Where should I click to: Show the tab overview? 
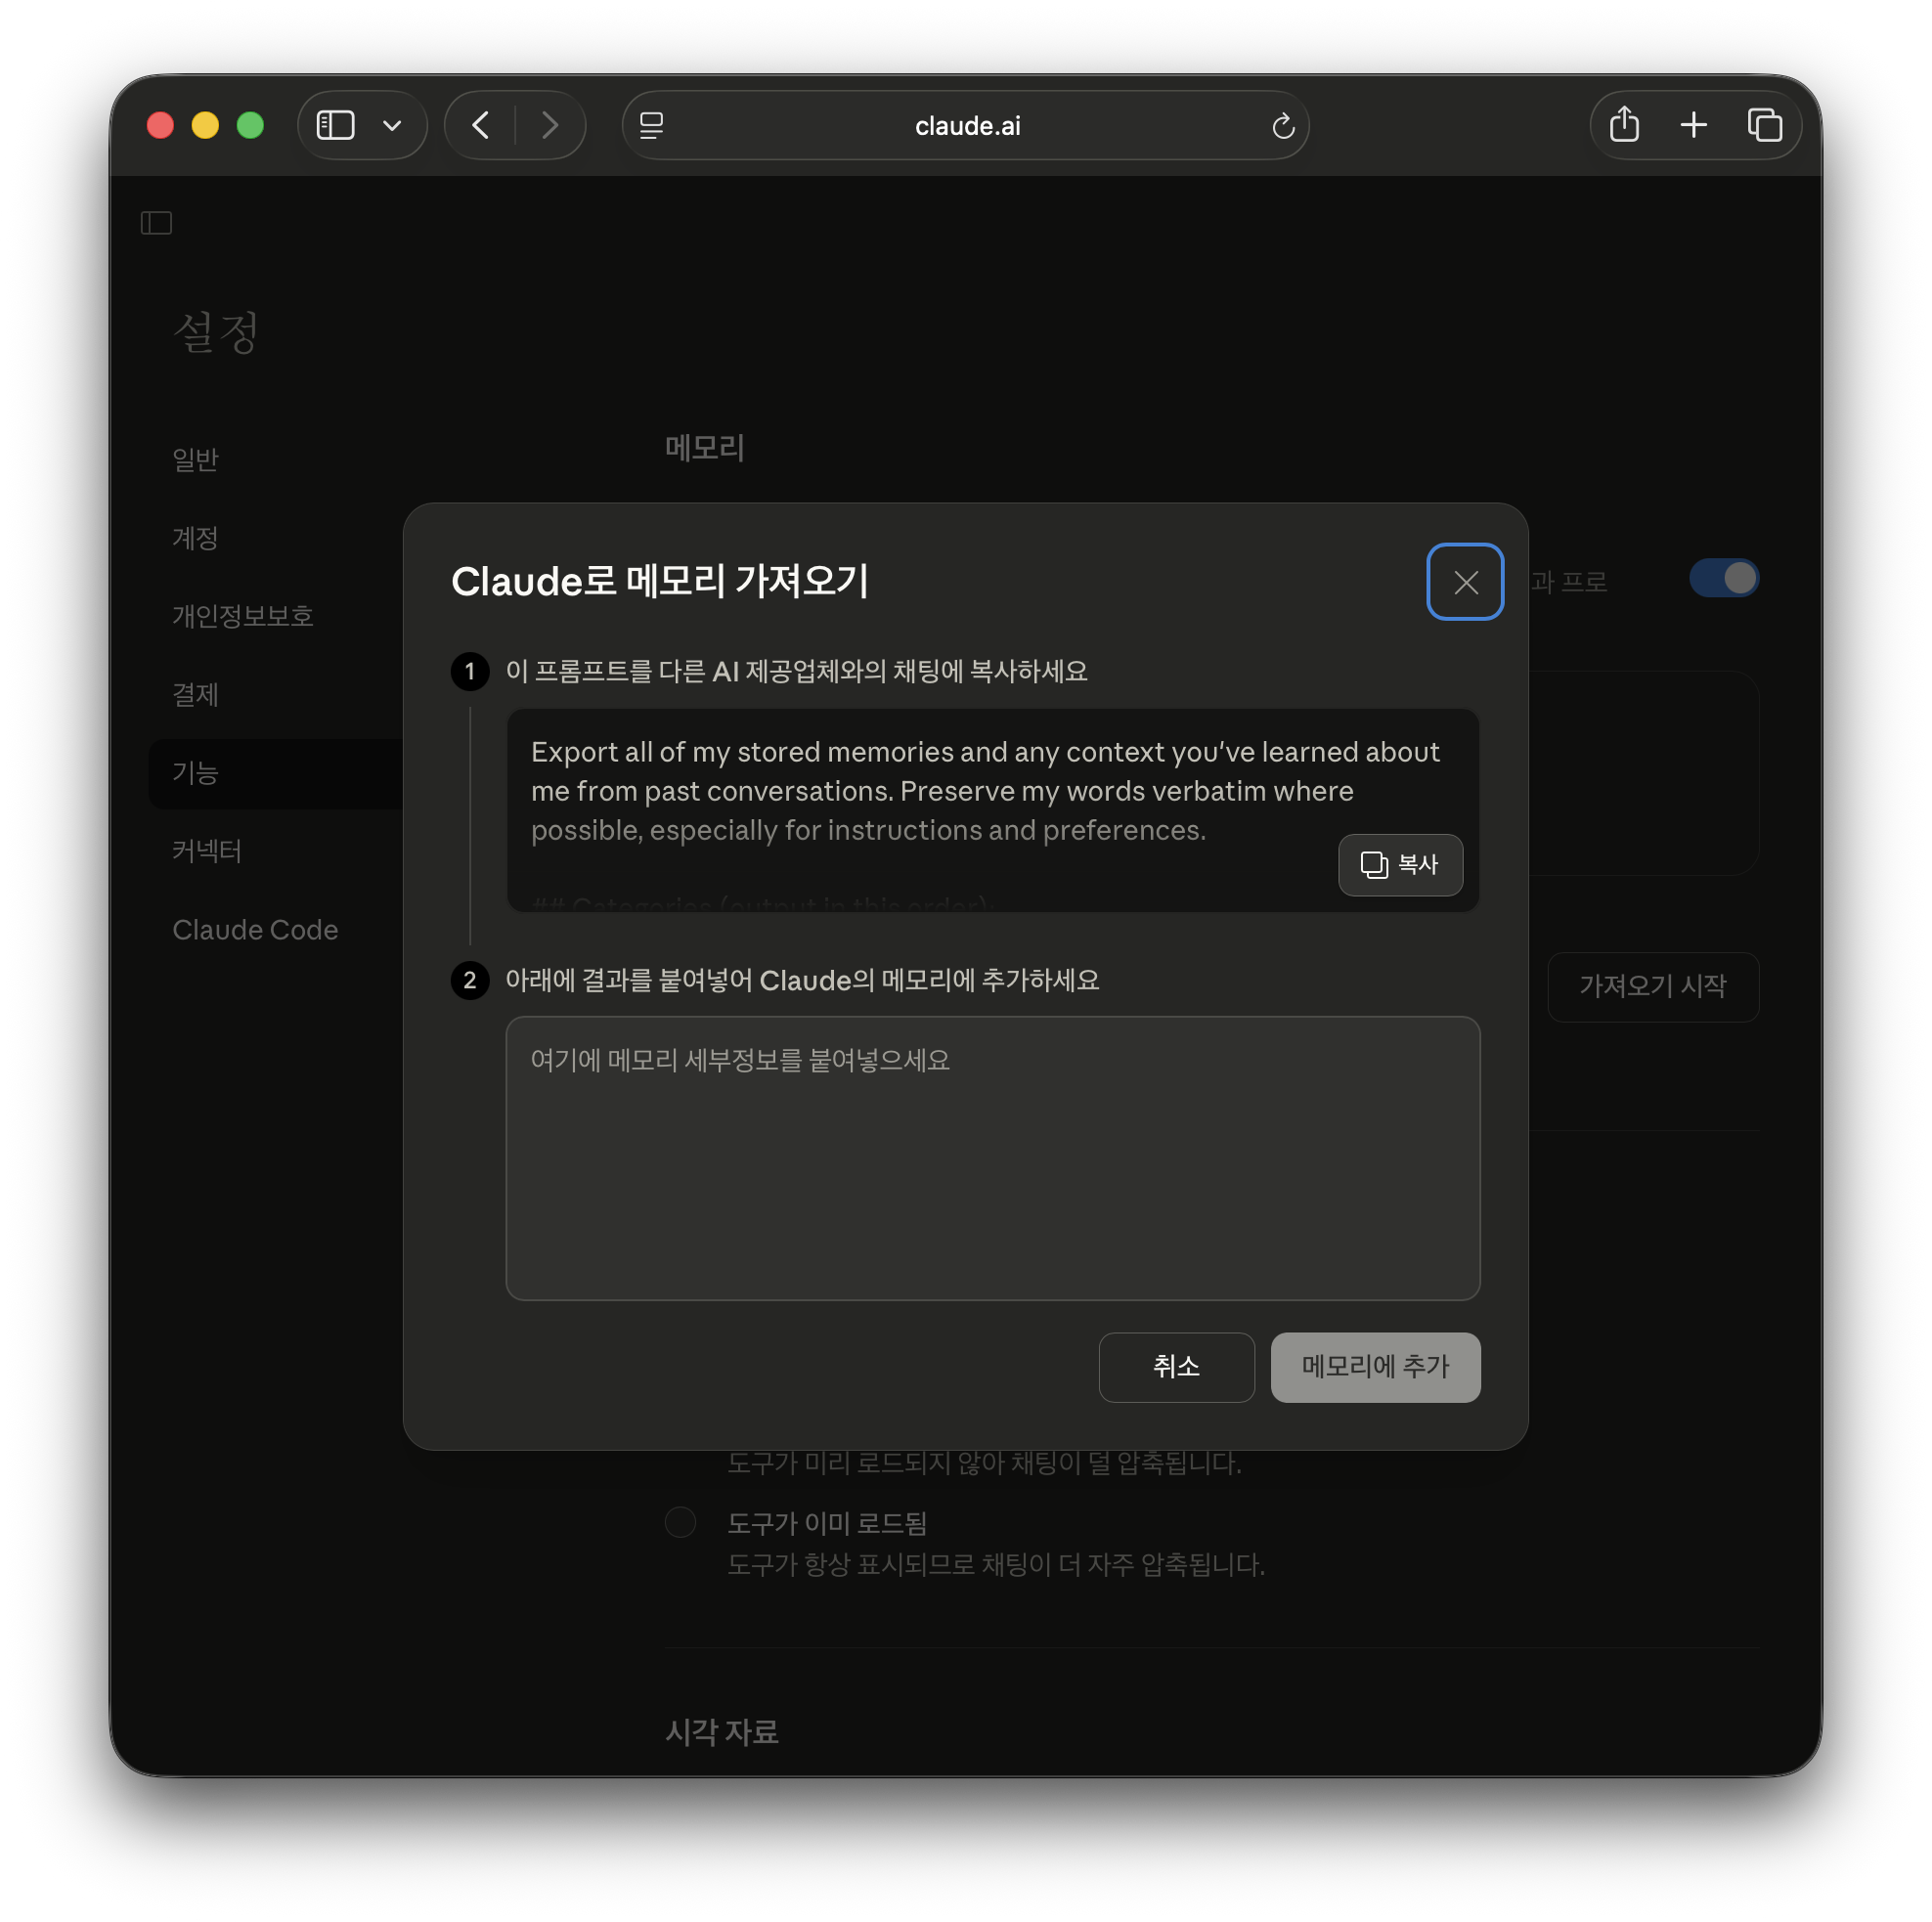(x=1764, y=125)
